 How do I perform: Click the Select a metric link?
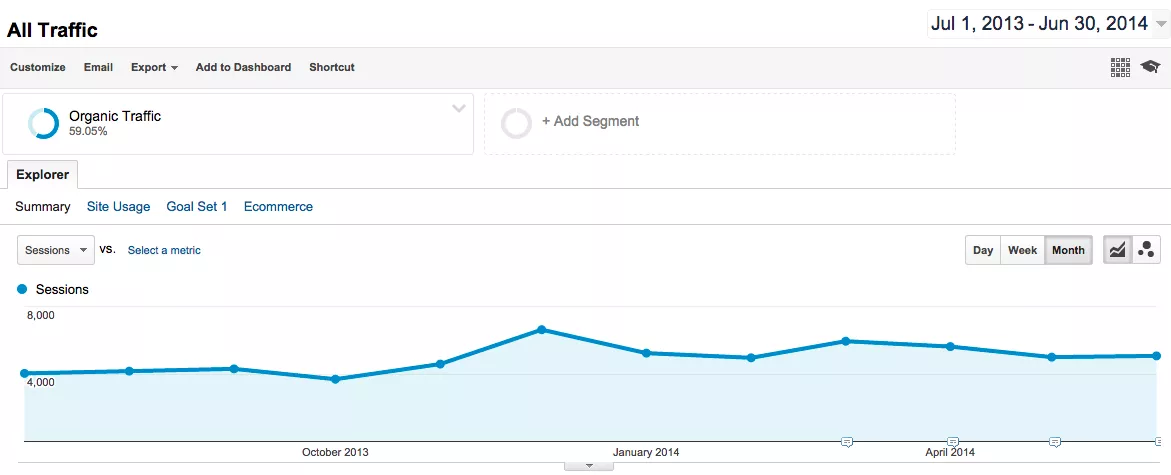pos(164,250)
